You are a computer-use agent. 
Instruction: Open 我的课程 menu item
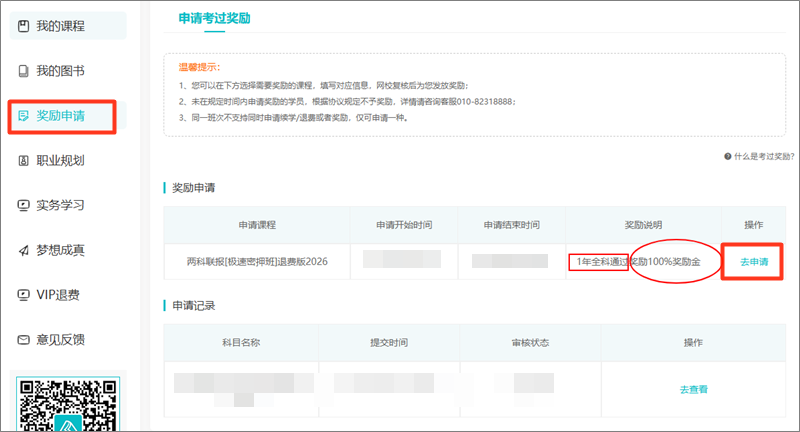coord(68,26)
